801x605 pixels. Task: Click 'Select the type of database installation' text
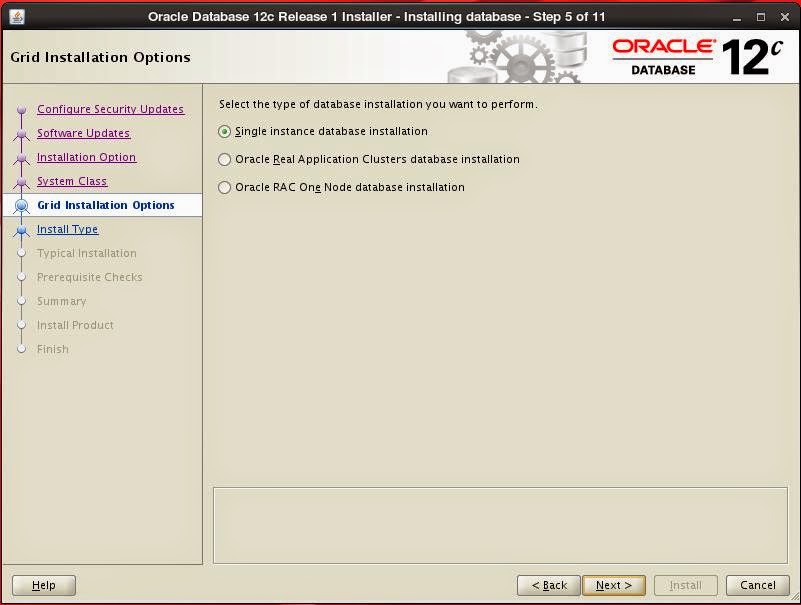378,104
